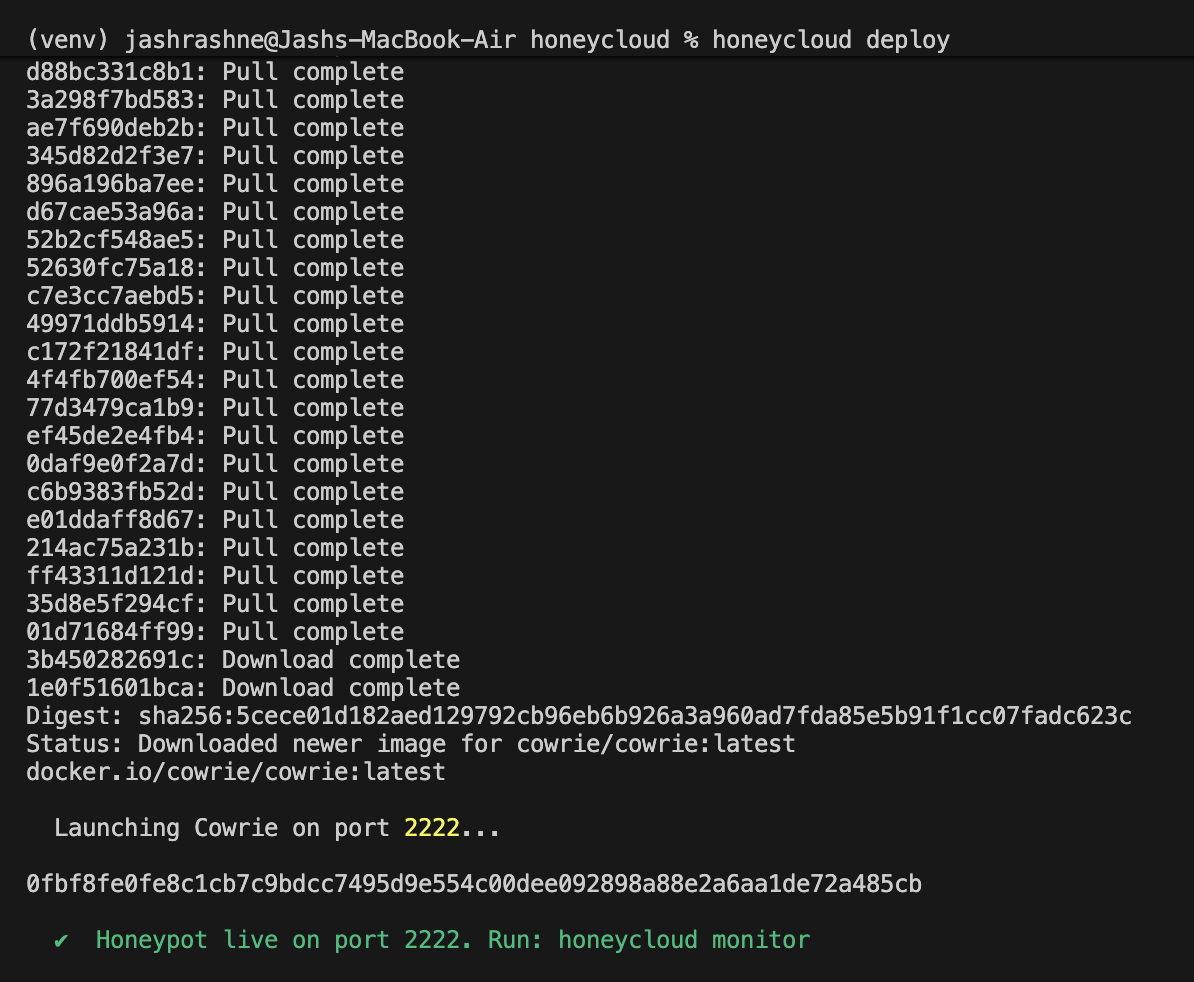Select line 'e01ddaff8d67: Pull complete'
Image resolution: width=1194 pixels, height=982 pixels.
215,520
